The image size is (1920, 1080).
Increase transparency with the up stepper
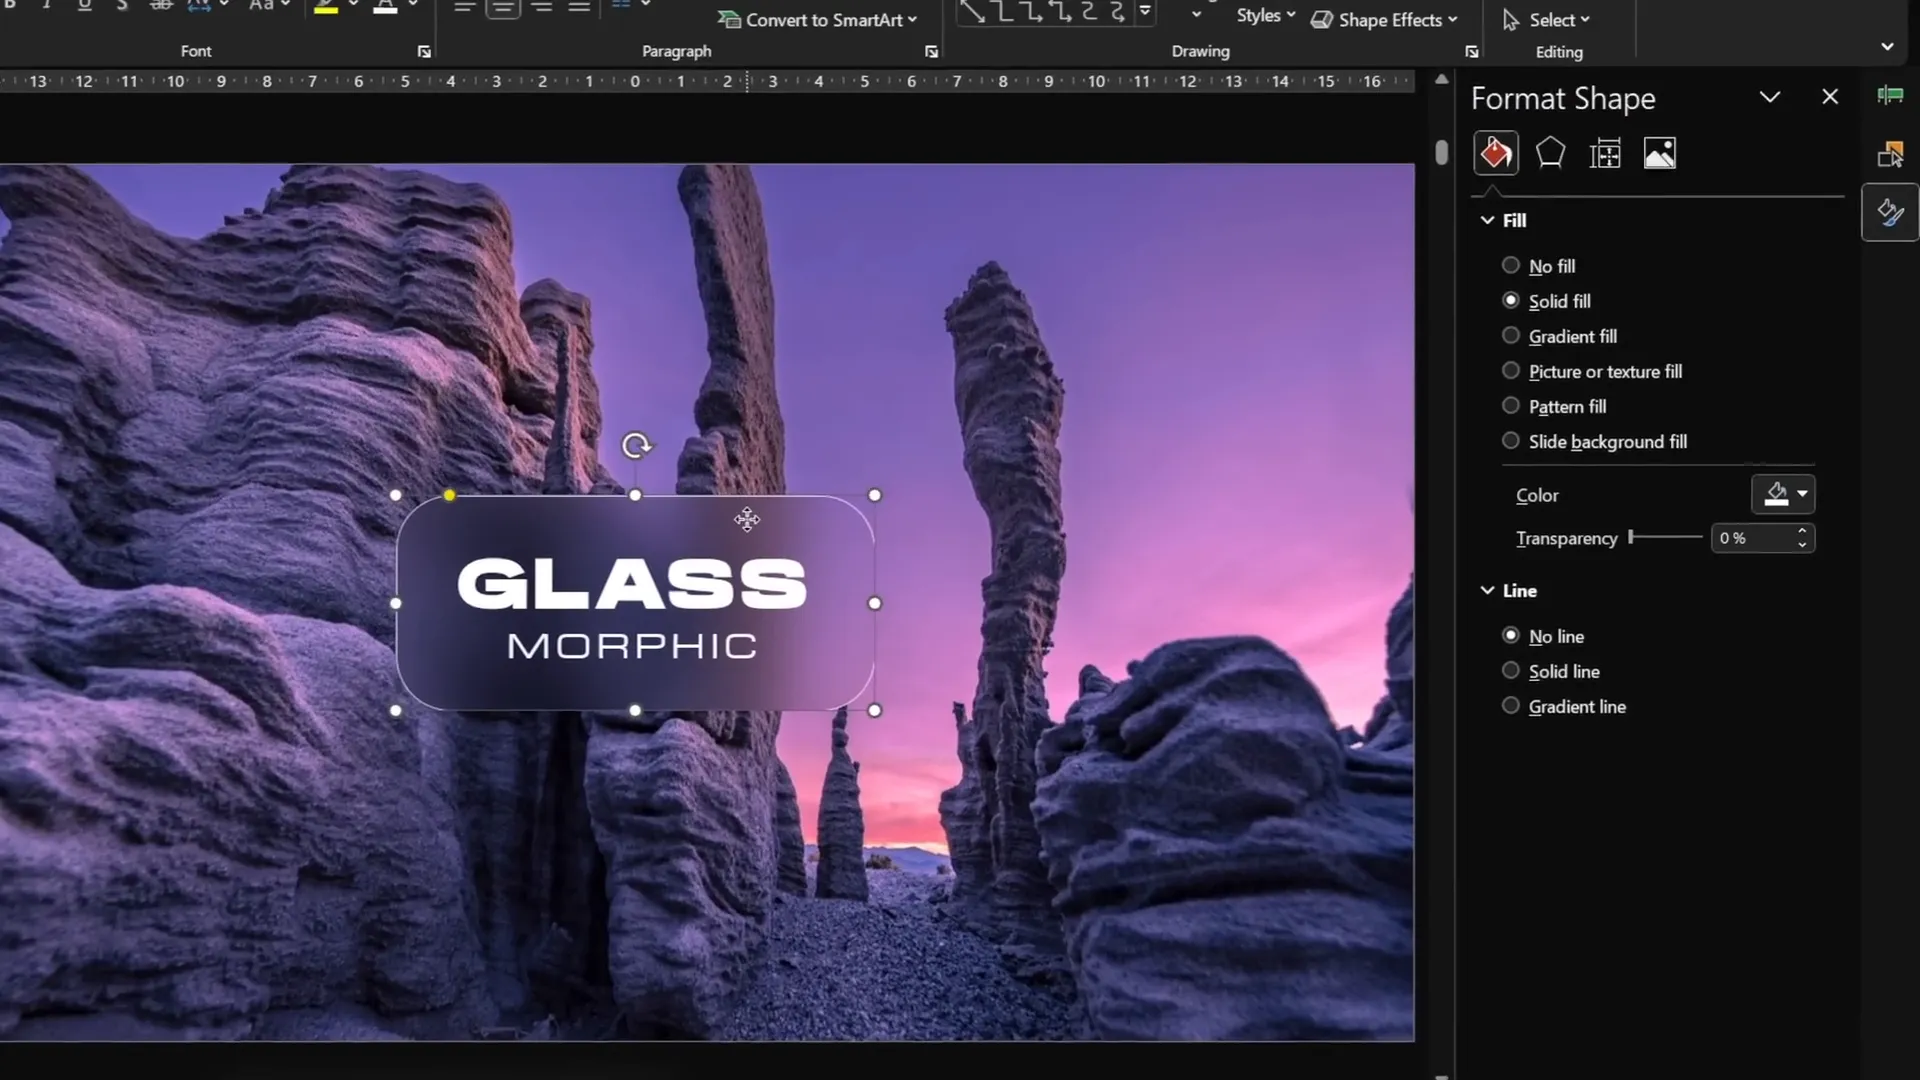coord(1802,531)
